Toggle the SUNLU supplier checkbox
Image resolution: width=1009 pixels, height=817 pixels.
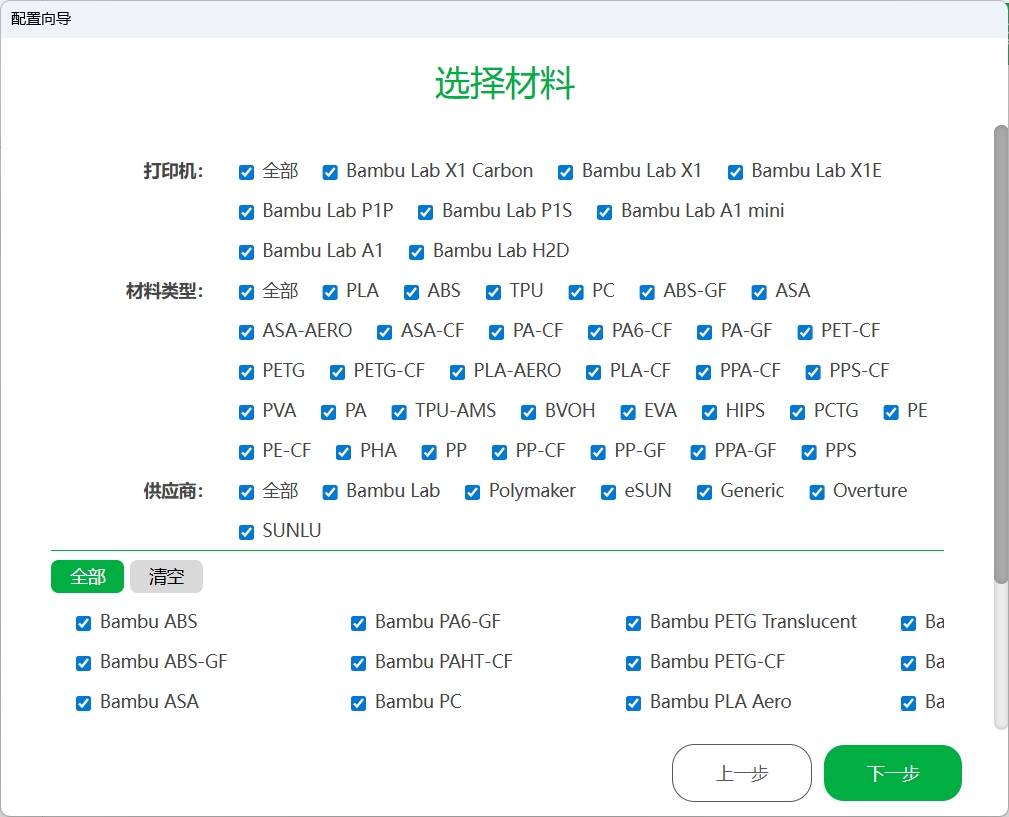(x=246, y=532)
